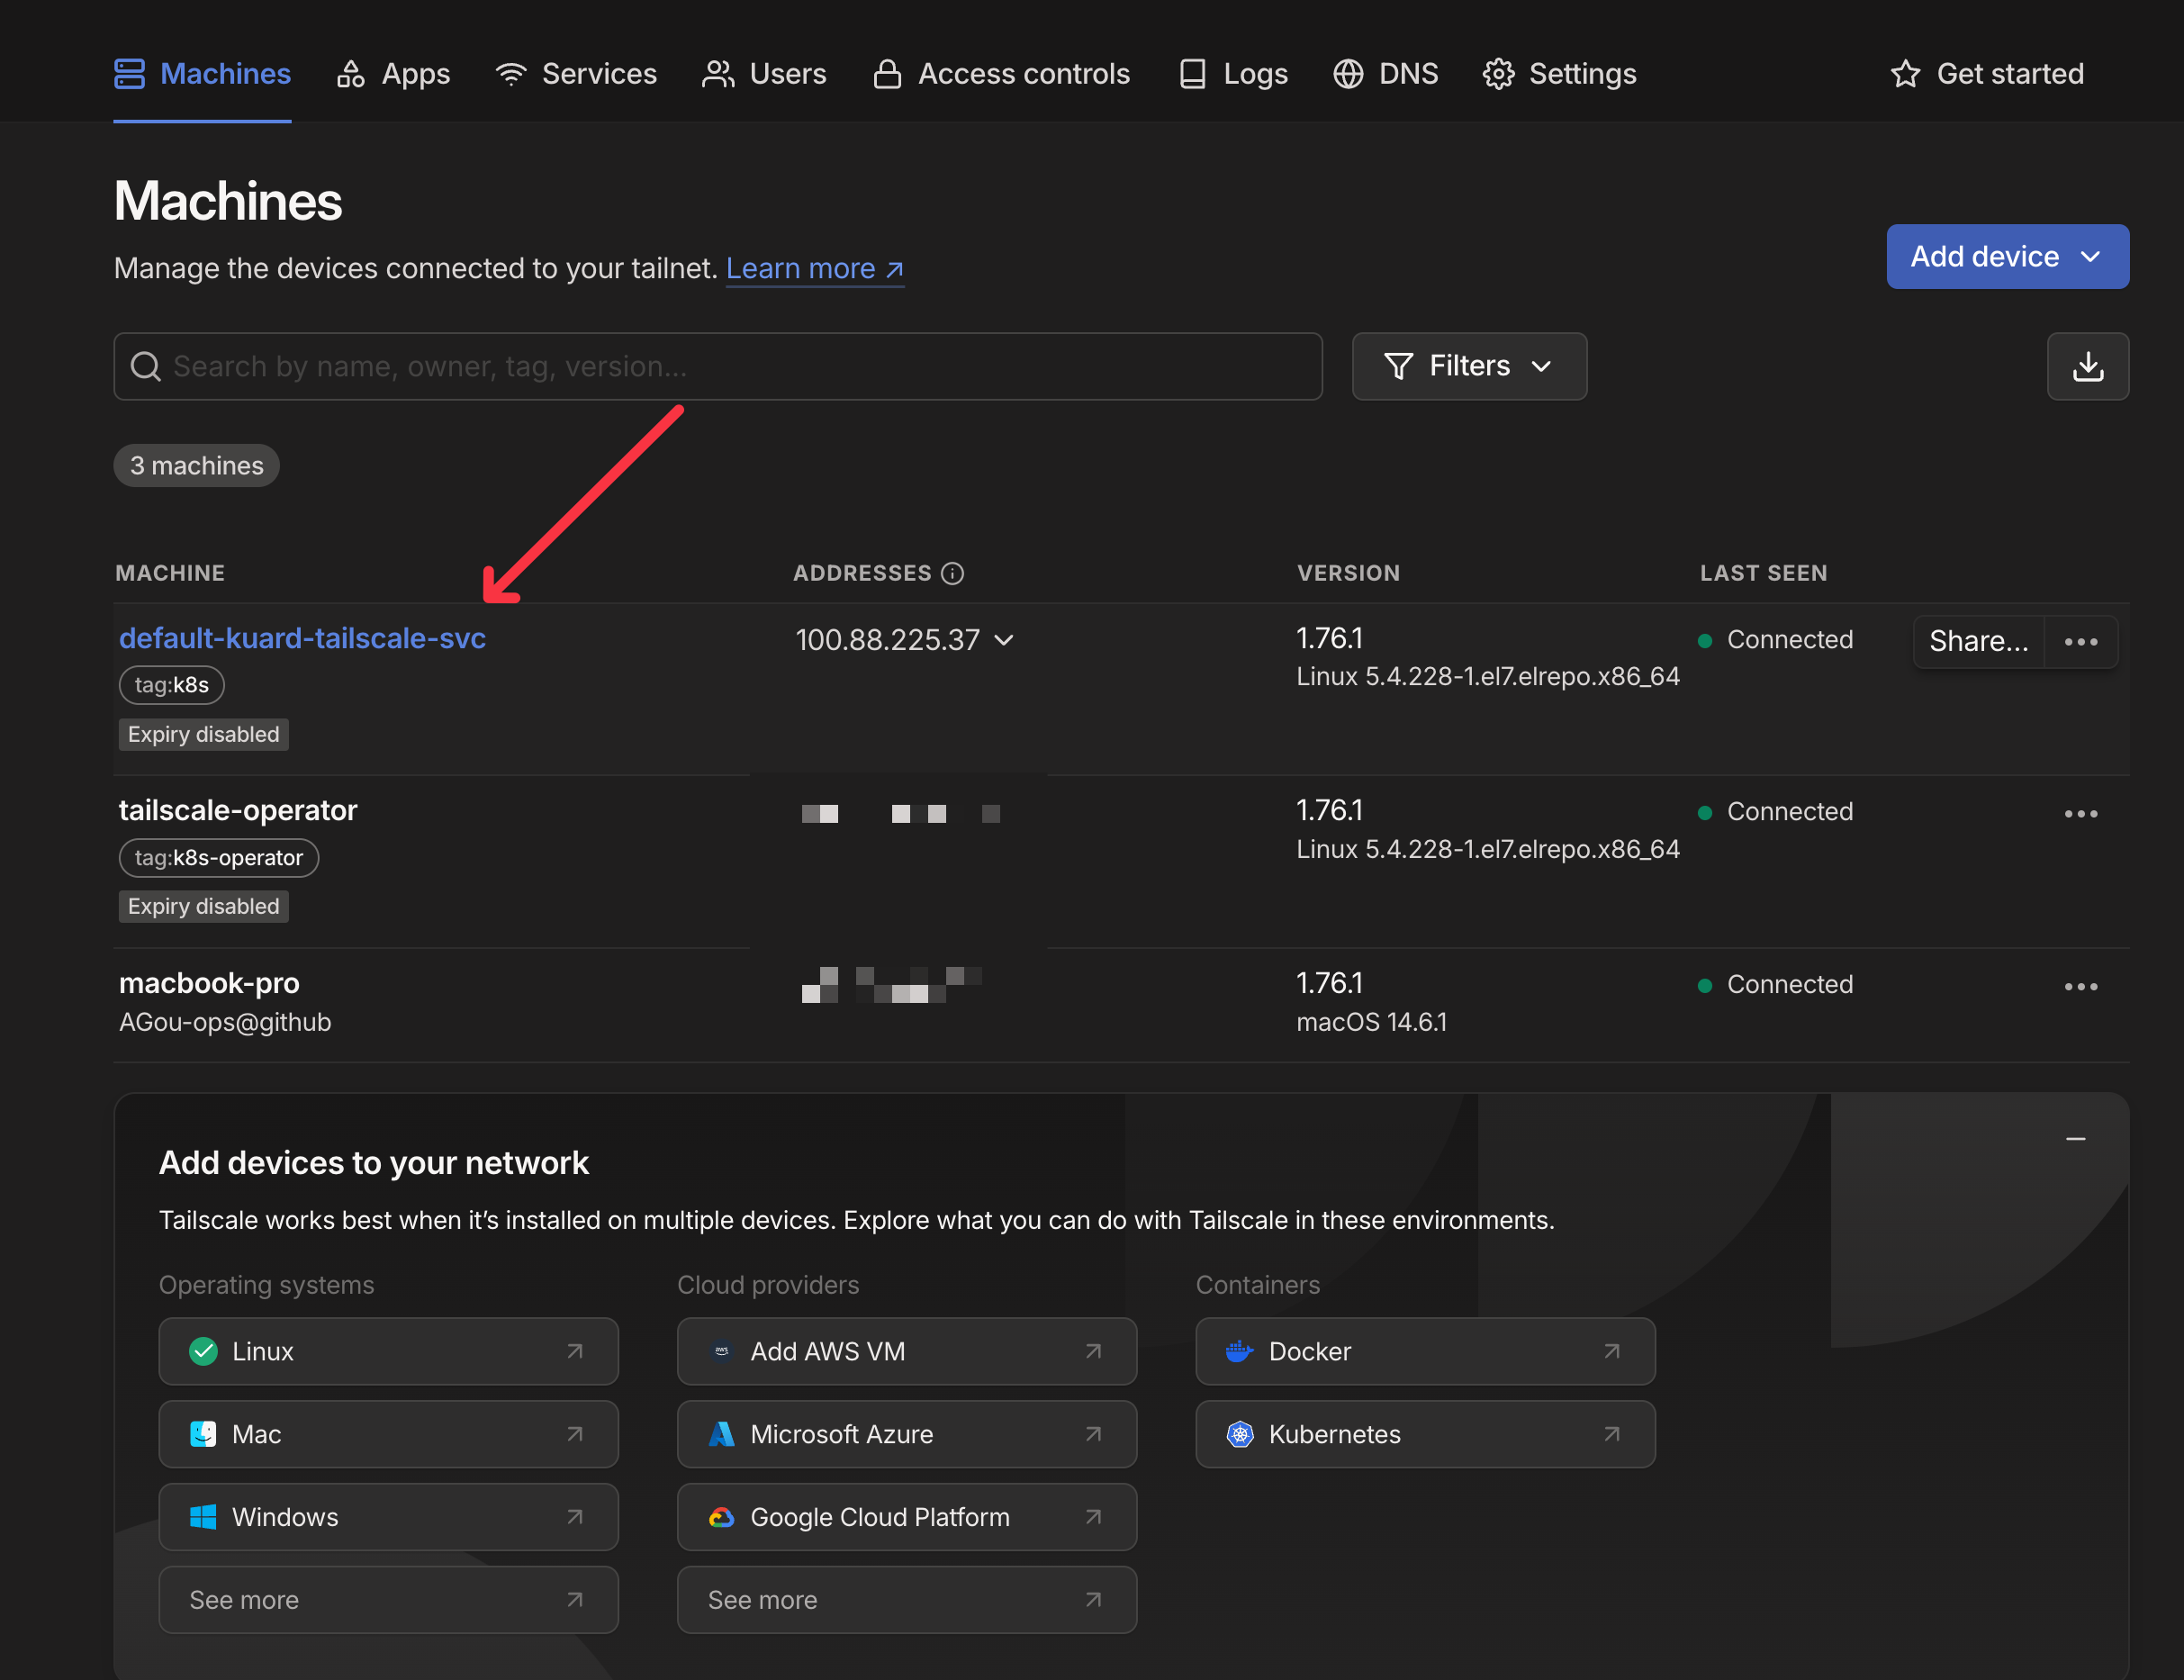Click Connected status of tailscale-operator
Screen dimensions: 2184x1680
pos(1776,811)
